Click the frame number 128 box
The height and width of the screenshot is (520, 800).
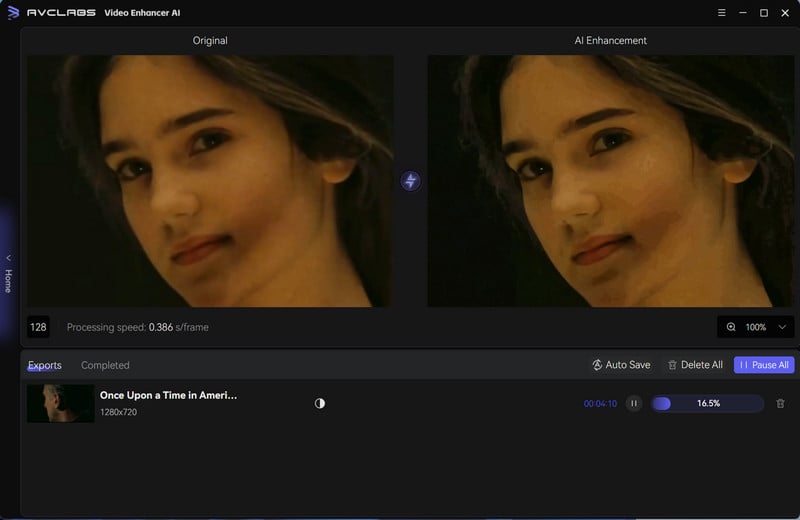click(38, 327)
